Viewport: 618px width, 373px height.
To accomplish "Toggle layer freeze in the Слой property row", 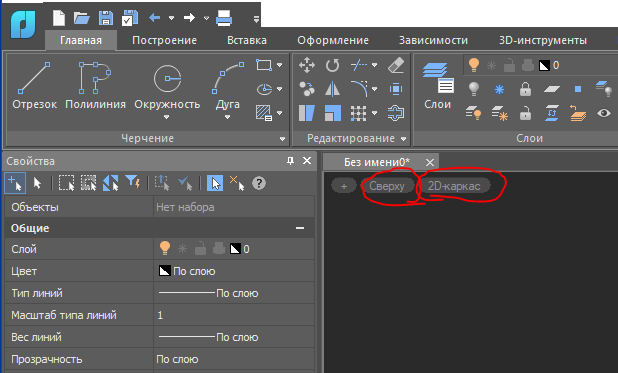I will (x=182, y=249).
